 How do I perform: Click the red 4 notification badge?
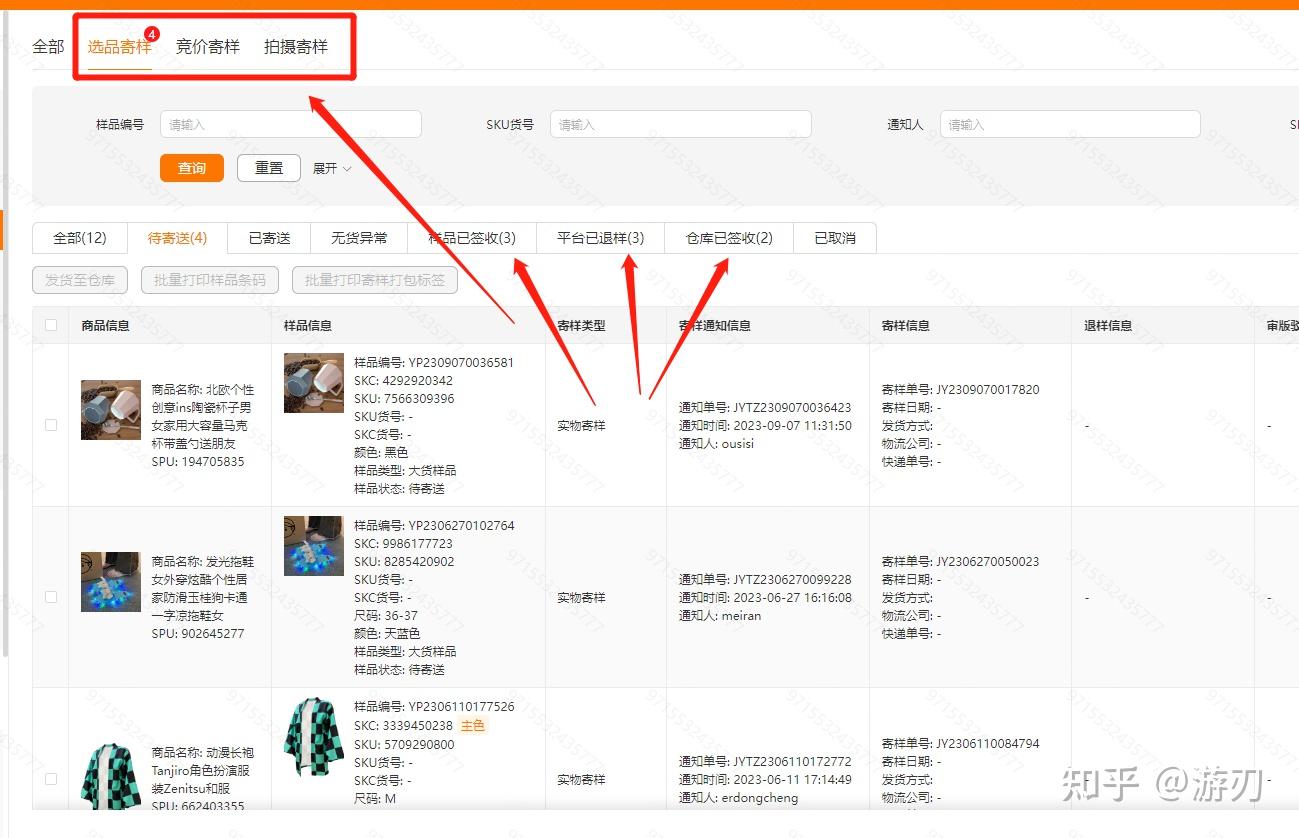pos(152,34)
